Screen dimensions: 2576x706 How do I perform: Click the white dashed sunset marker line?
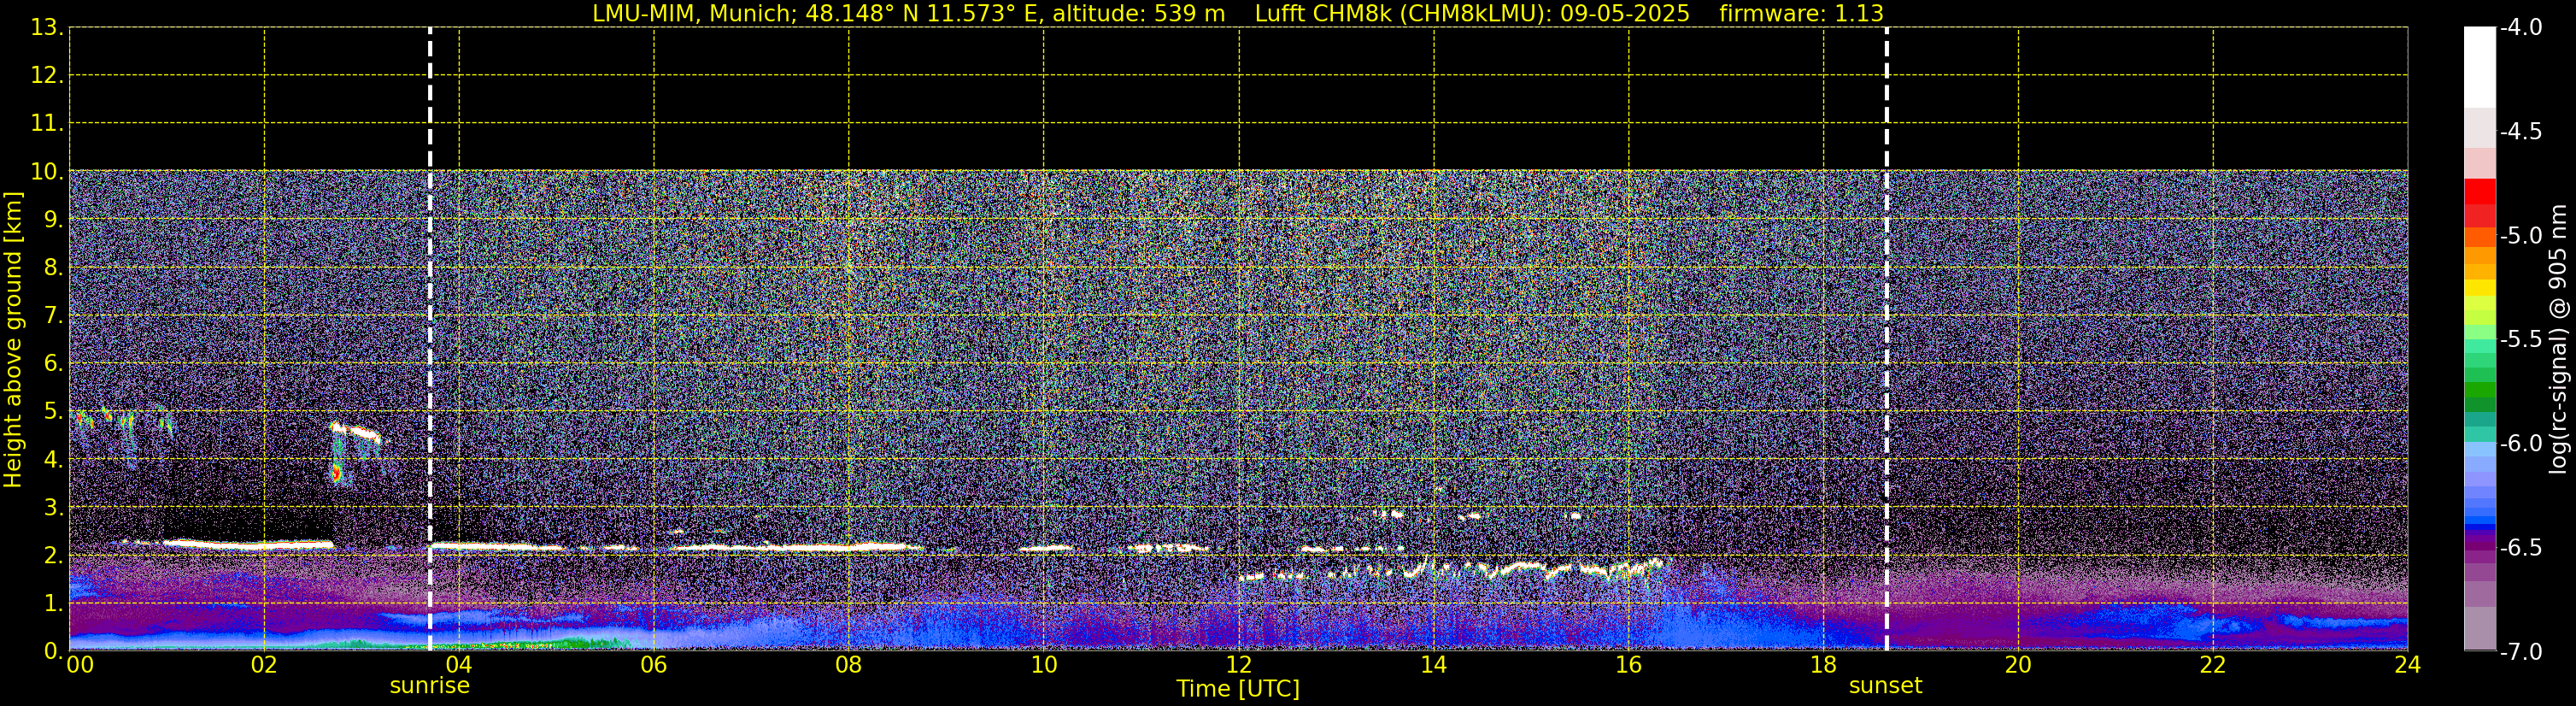[x=1887, y=340]
